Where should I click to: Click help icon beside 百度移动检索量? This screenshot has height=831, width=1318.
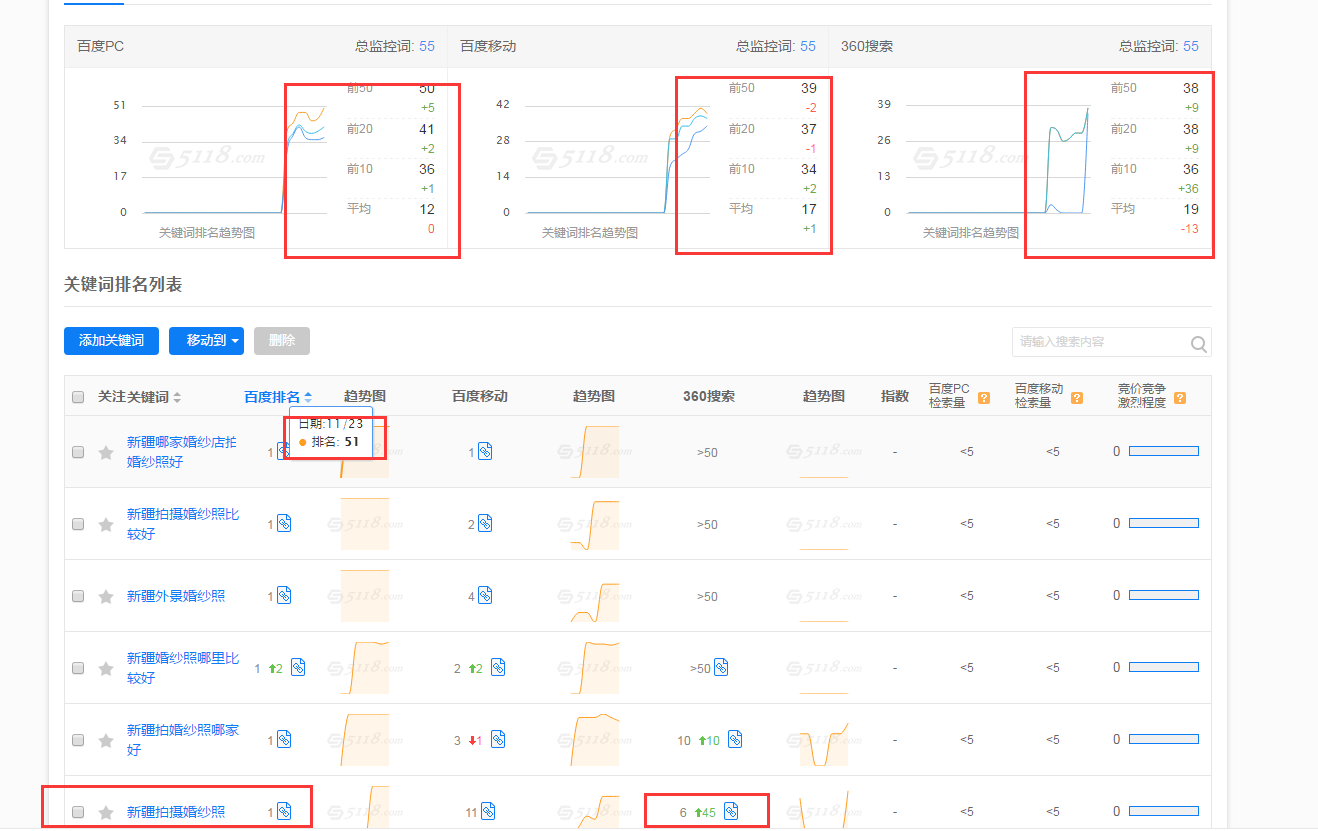(1077, 398)
